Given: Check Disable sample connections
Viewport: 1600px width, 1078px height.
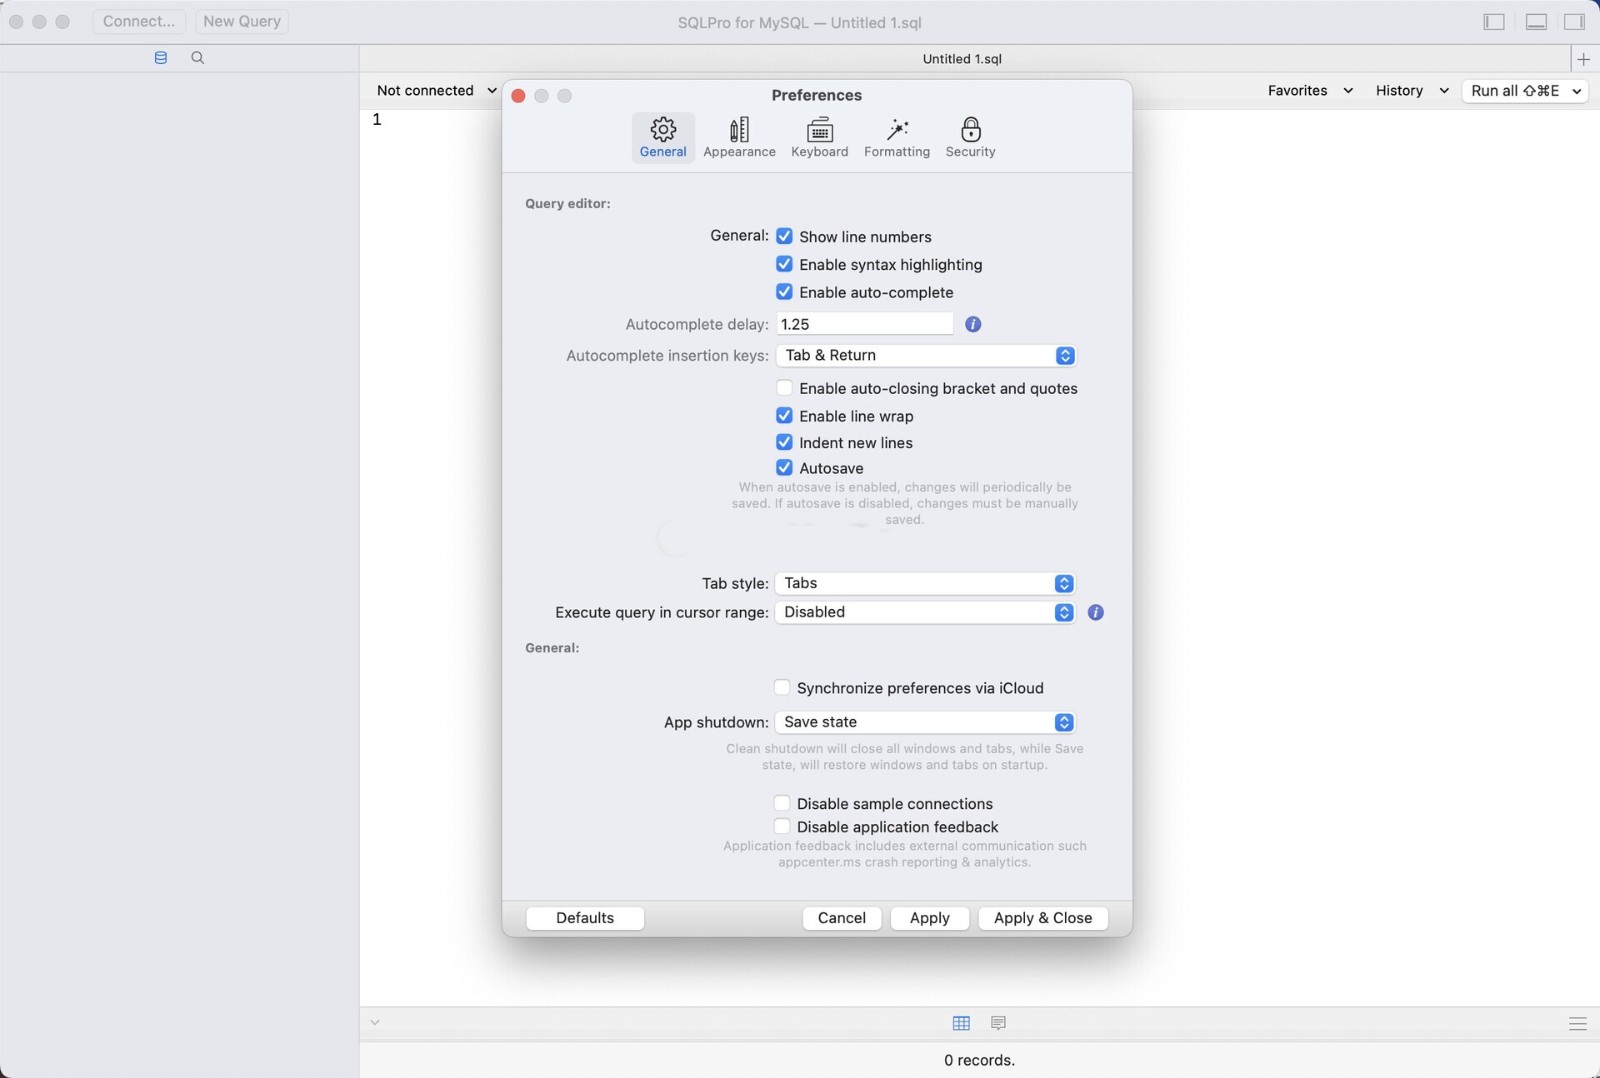Looking at the screenshot, I should [x=782, y=803].
